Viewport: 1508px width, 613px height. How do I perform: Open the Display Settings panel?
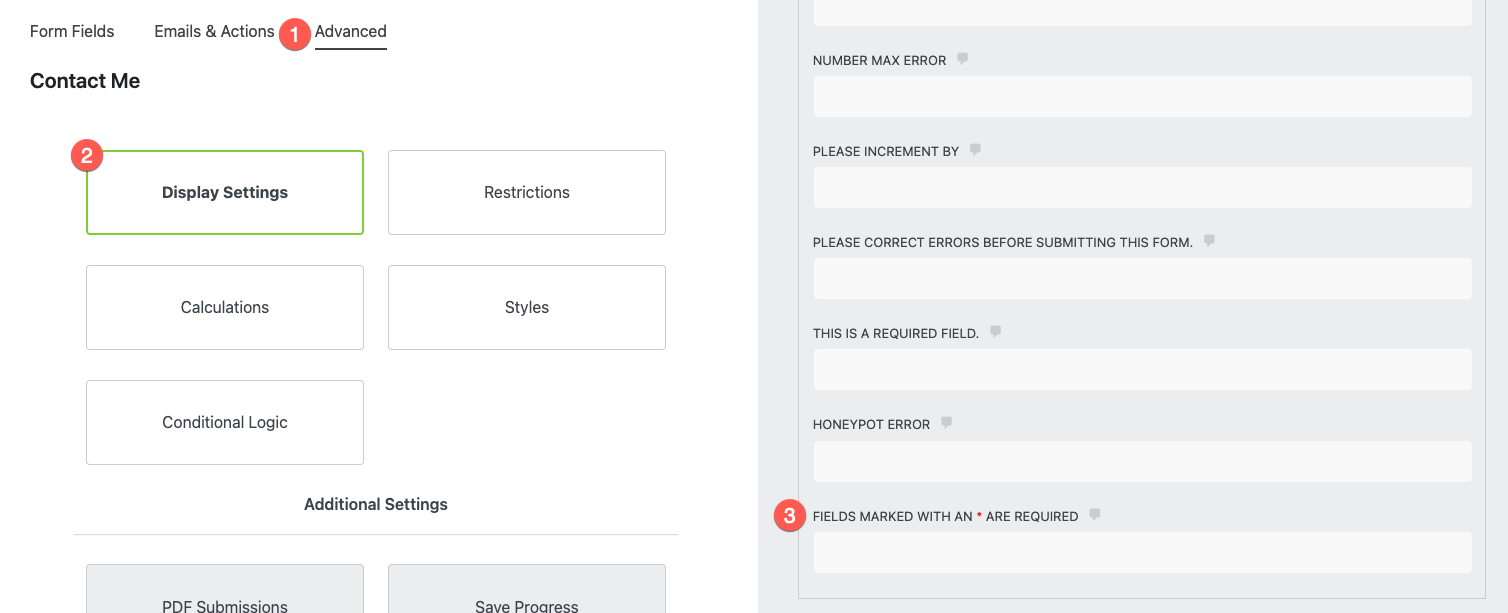(225, 193)
